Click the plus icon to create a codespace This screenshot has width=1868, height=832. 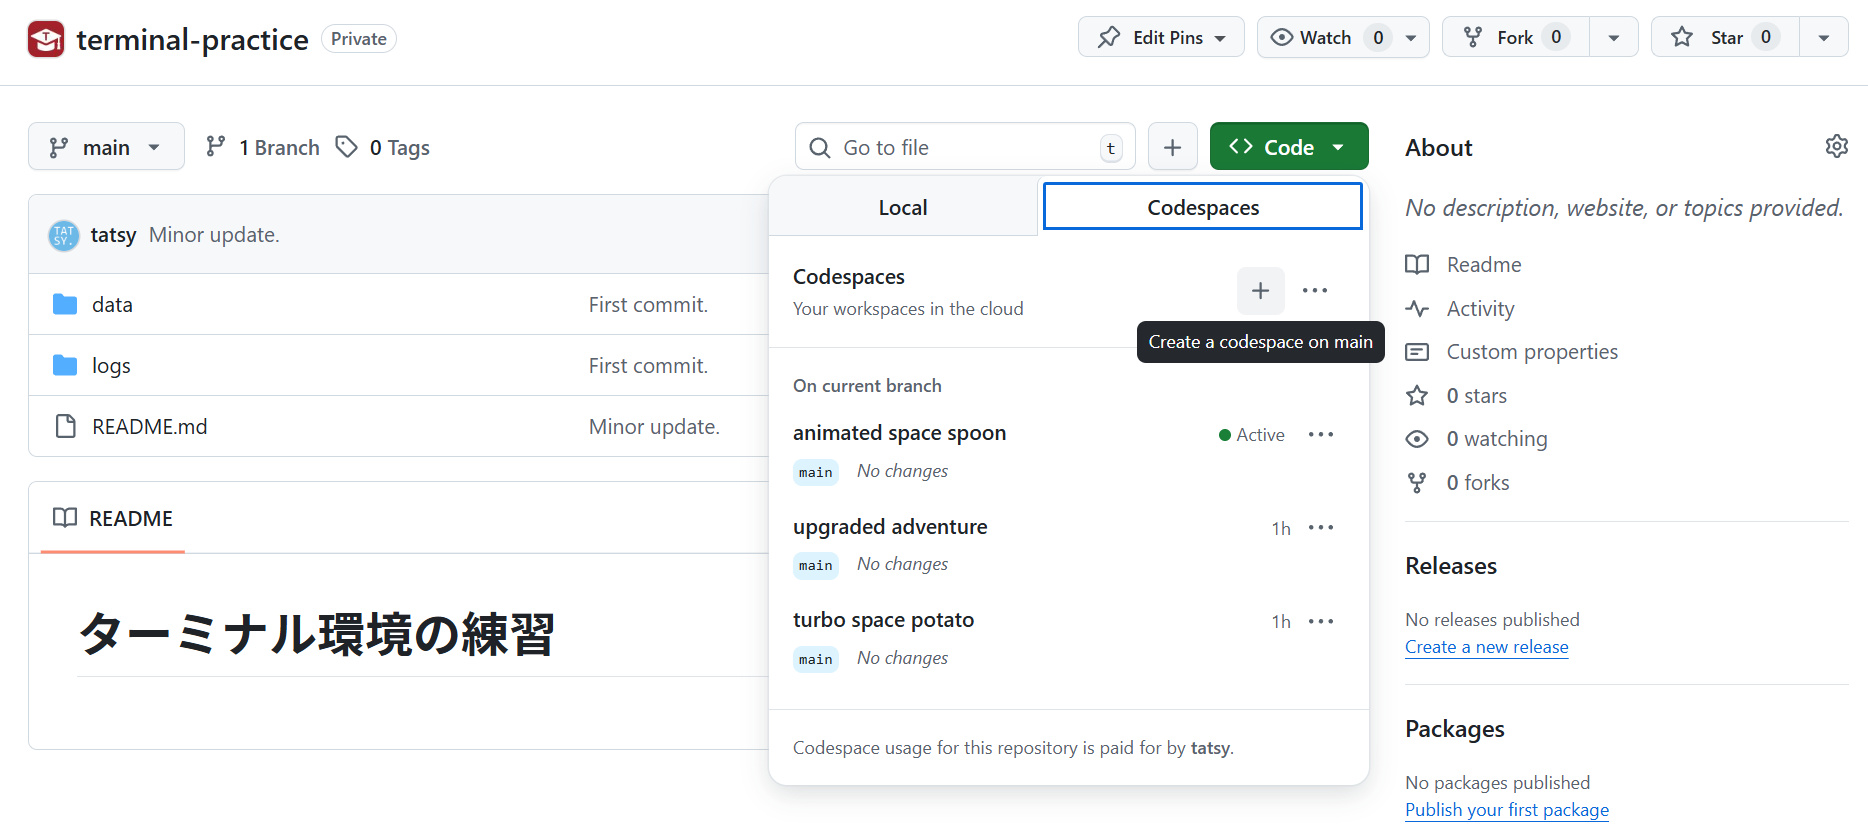pos(1260,291)
